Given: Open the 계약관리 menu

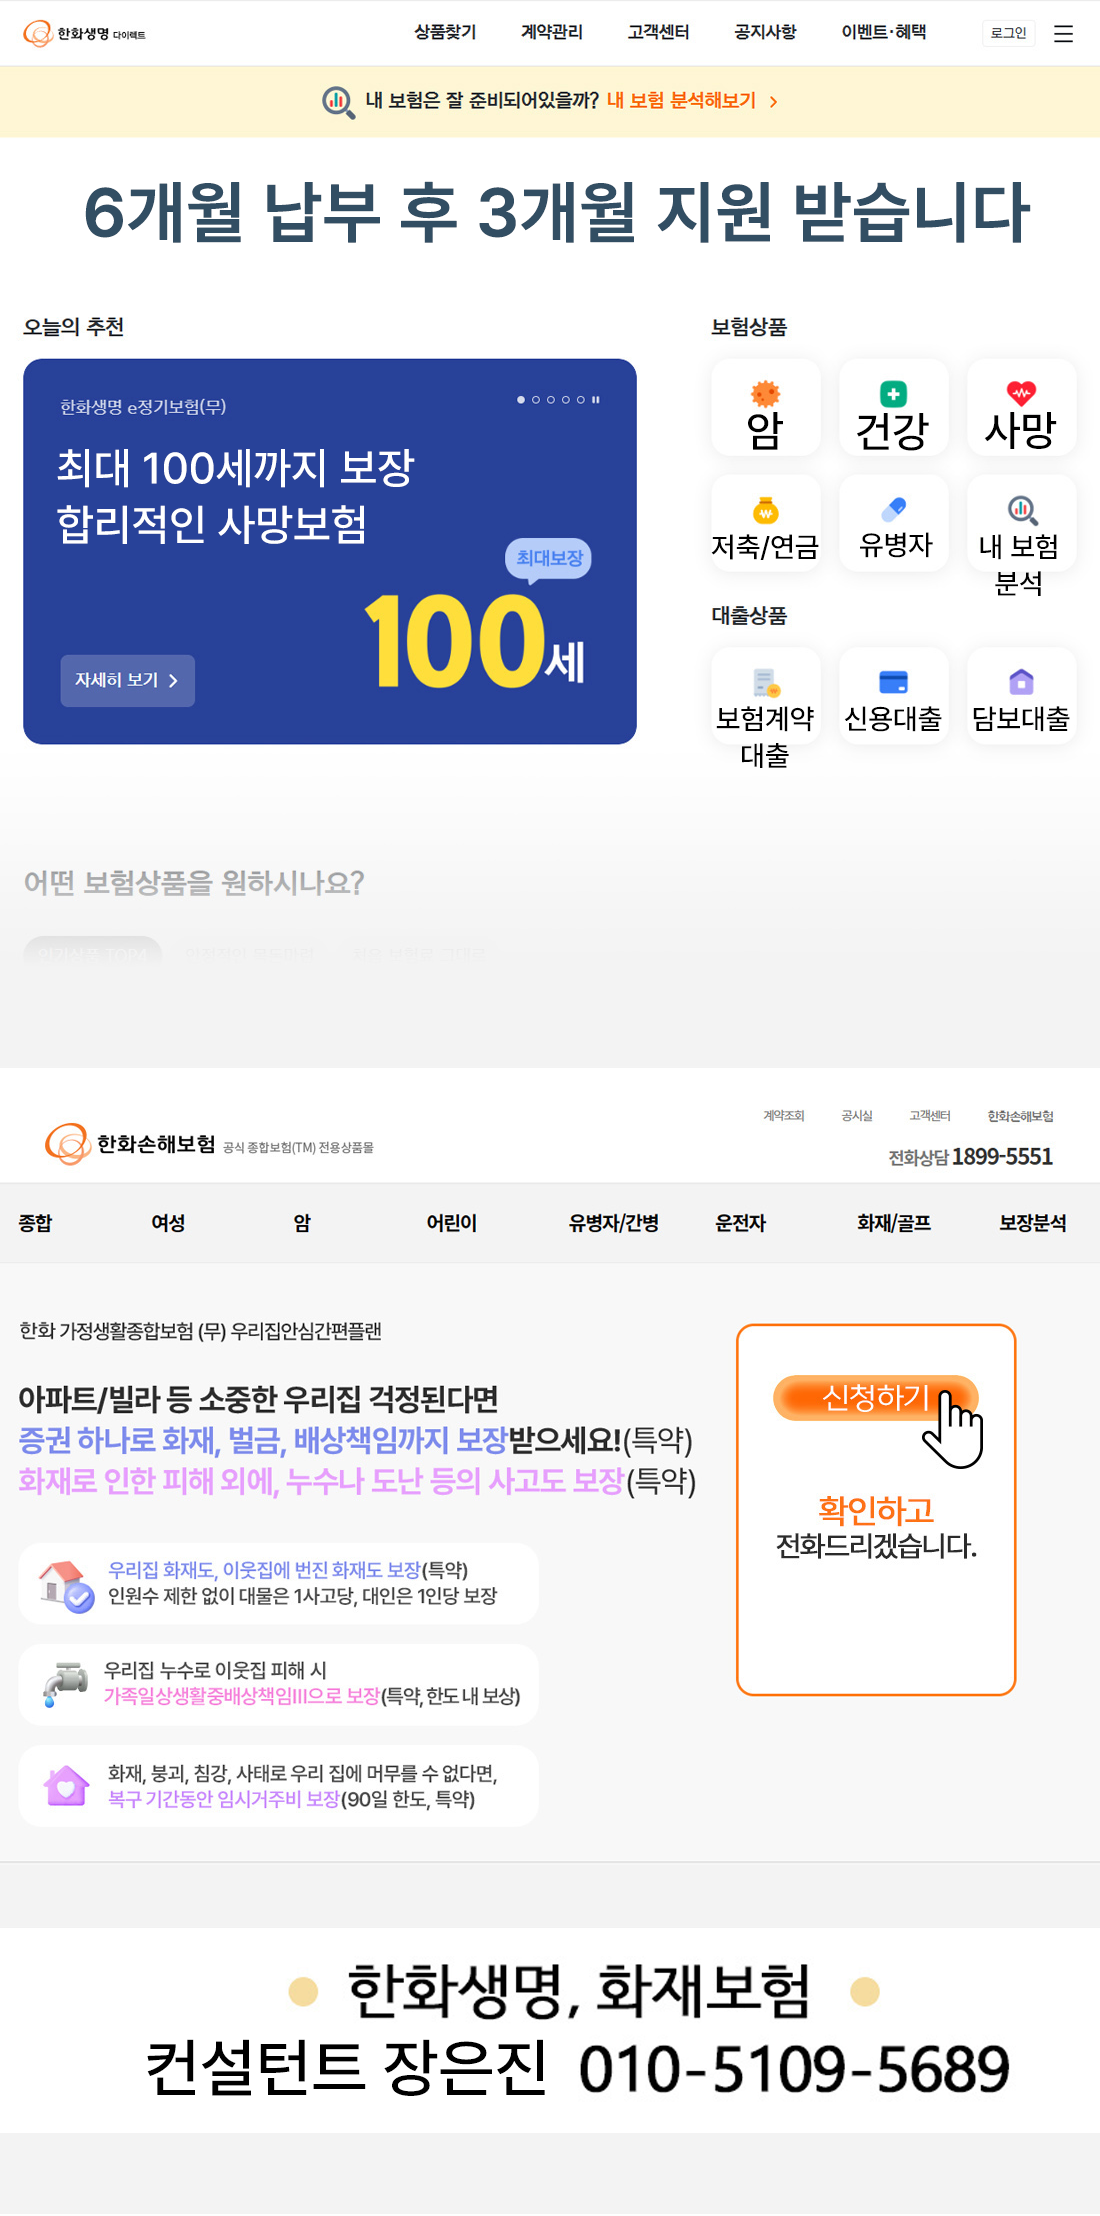Looking at the screenshot, I should tap(552, 32).
